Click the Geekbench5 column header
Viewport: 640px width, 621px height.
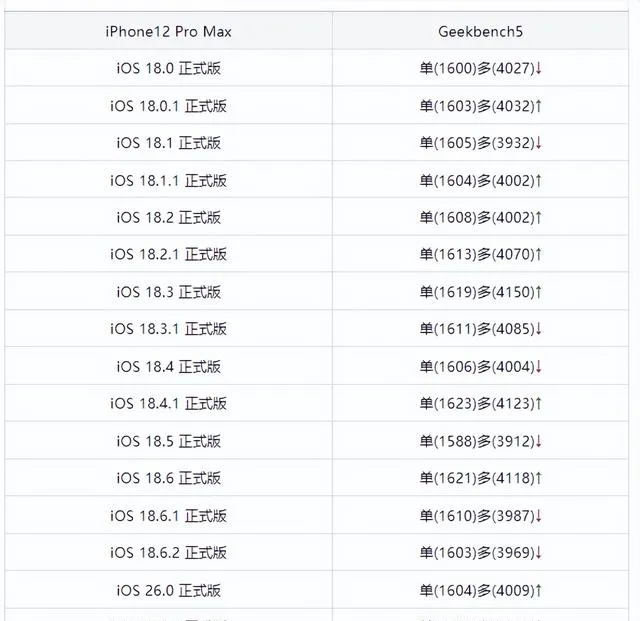[480, 31]
